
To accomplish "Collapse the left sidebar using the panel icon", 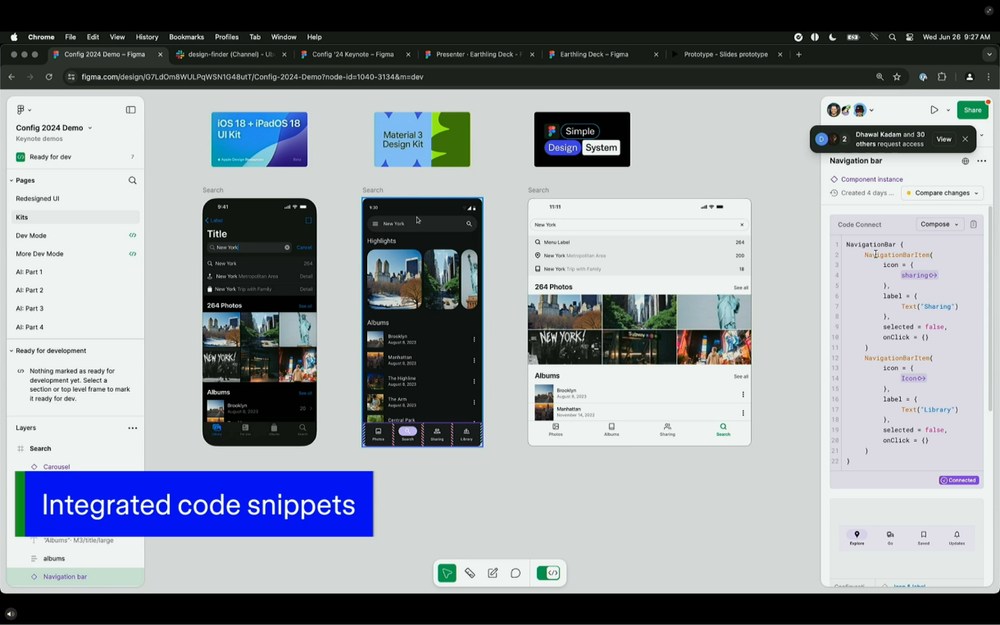I will [x=130, y=110].
